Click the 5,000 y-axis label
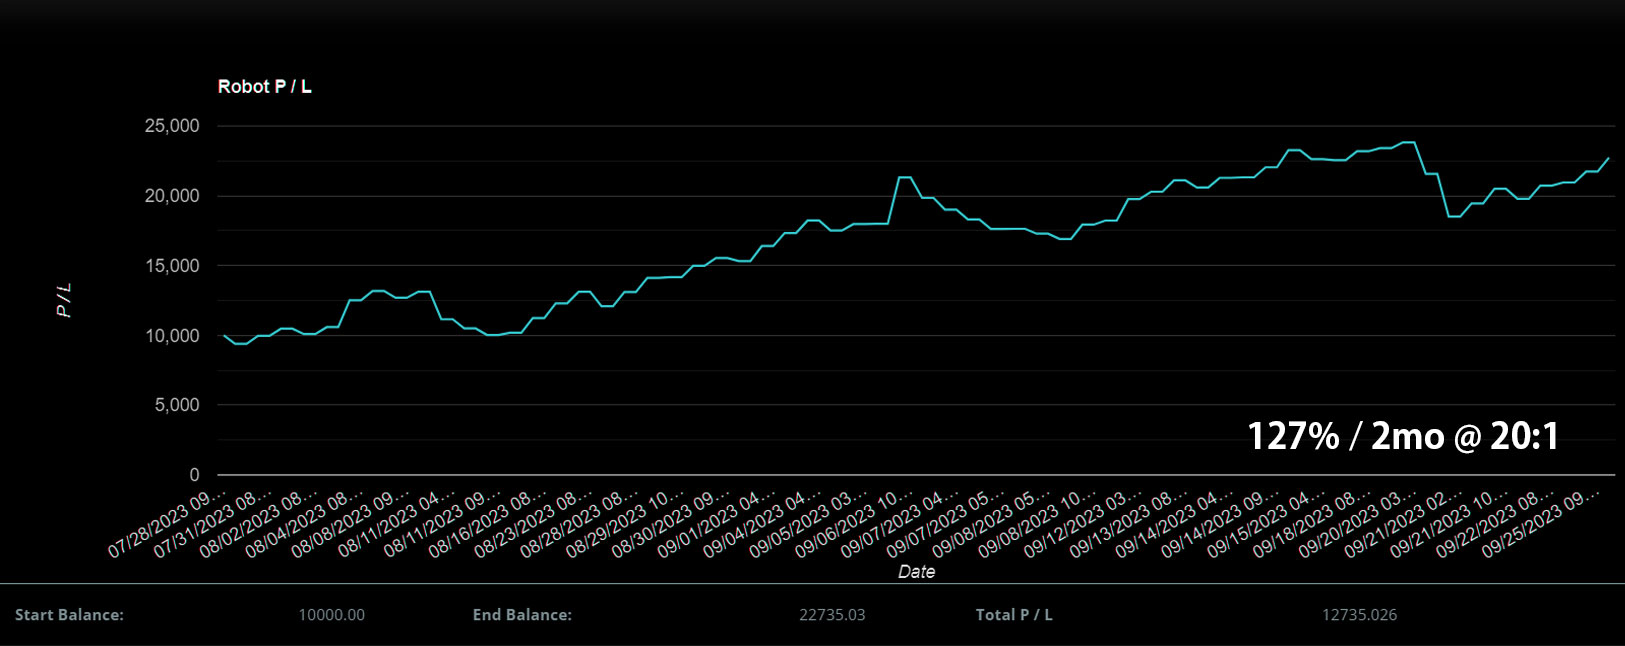1625x646 pixels. 176,405
